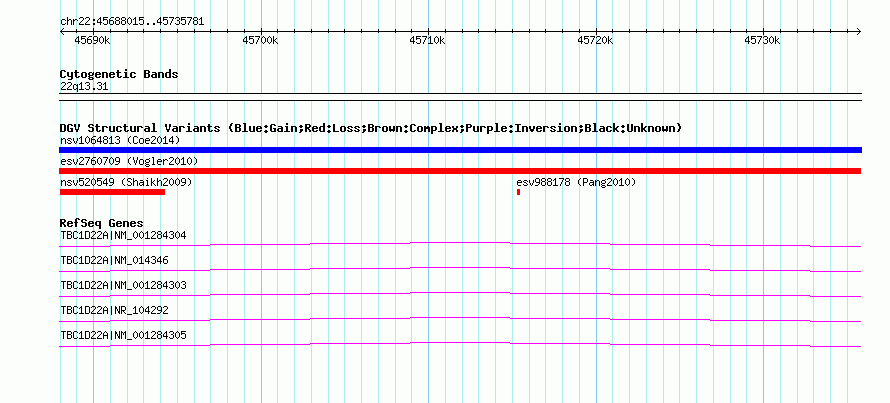The width and height of the screenshot is (890, 403).
Task: Click the TBC1D22A|NM_001284303 transcript label
Action: (x=123, y=285)
